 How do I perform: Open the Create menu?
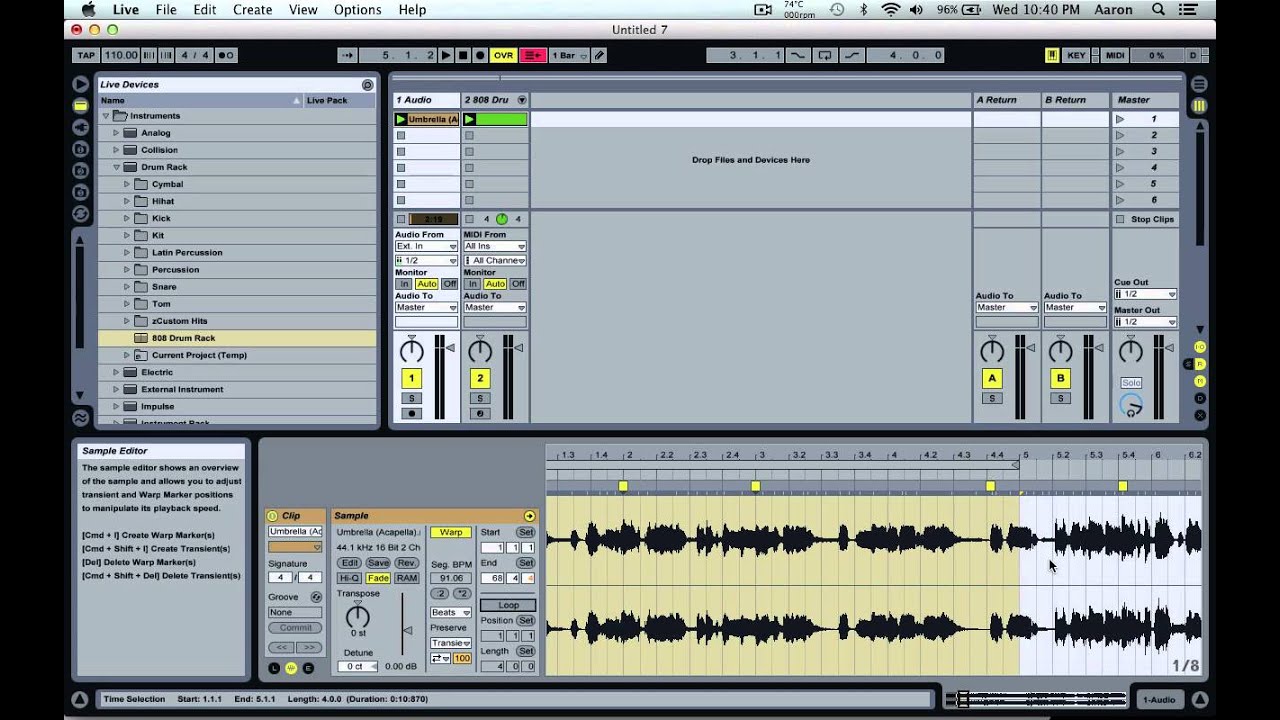pos(252,10)
